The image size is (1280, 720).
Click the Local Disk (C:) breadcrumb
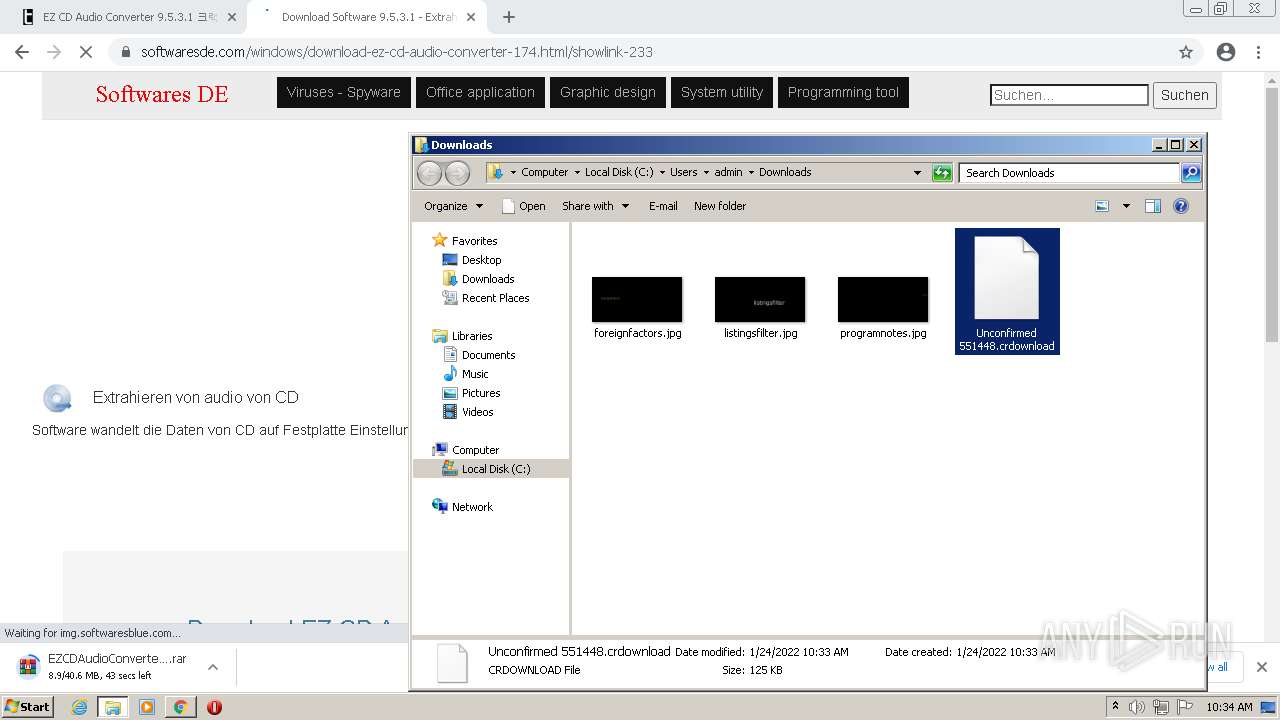619,172
